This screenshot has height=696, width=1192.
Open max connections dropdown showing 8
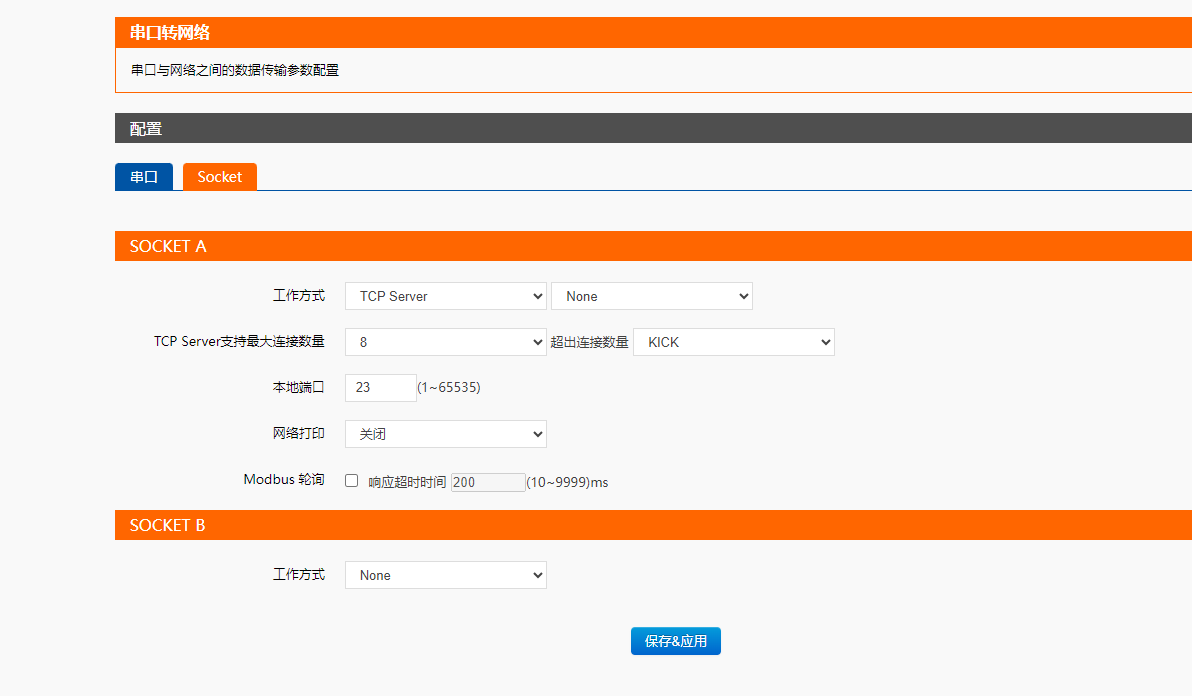click(x=445, y=342)
